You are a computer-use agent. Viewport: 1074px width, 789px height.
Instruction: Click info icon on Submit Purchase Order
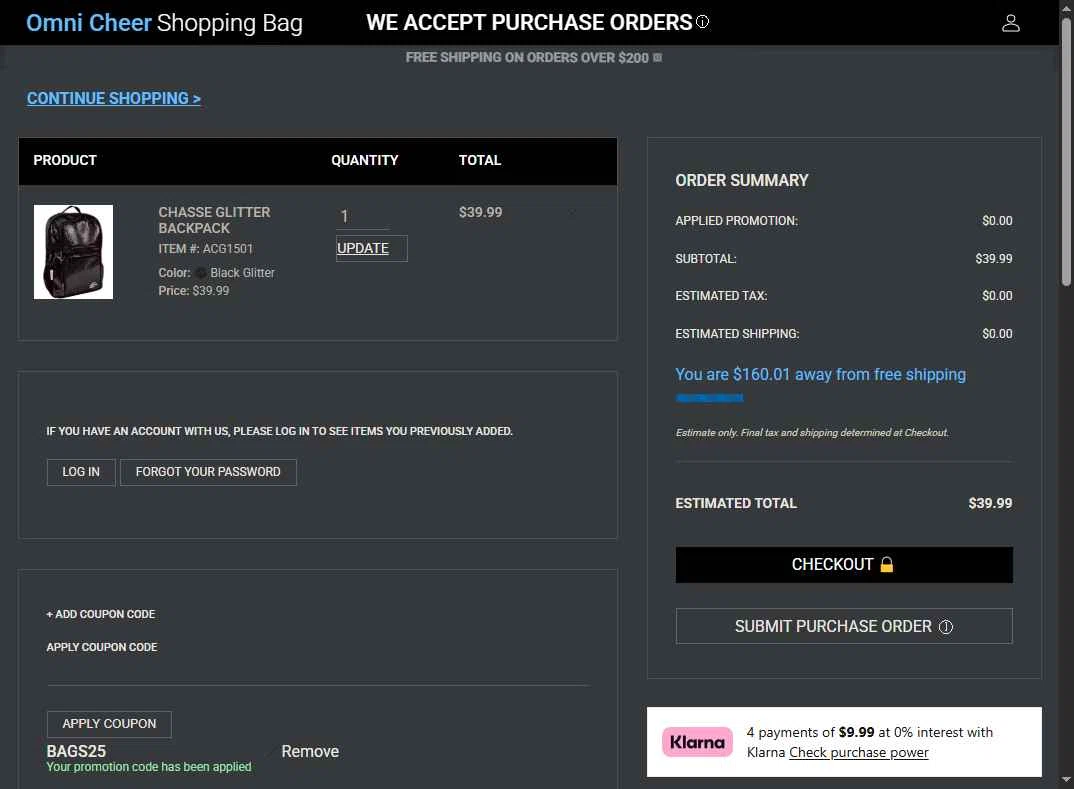[x=946, y=627]
